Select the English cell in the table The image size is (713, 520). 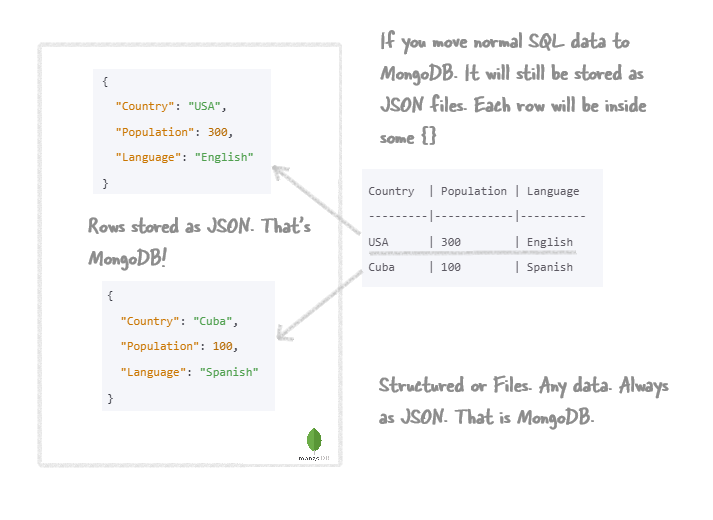click(550, 242)
